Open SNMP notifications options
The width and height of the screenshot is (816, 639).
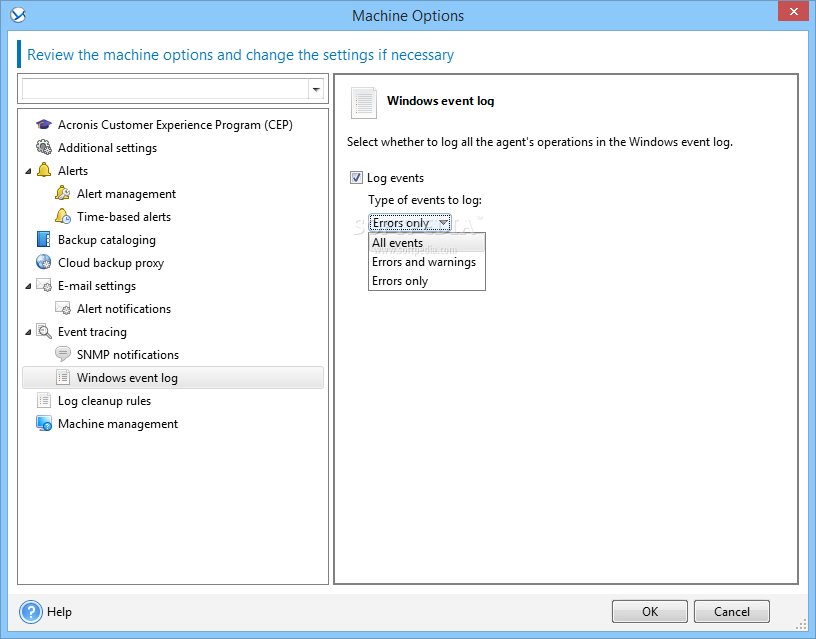click(128, 354)
